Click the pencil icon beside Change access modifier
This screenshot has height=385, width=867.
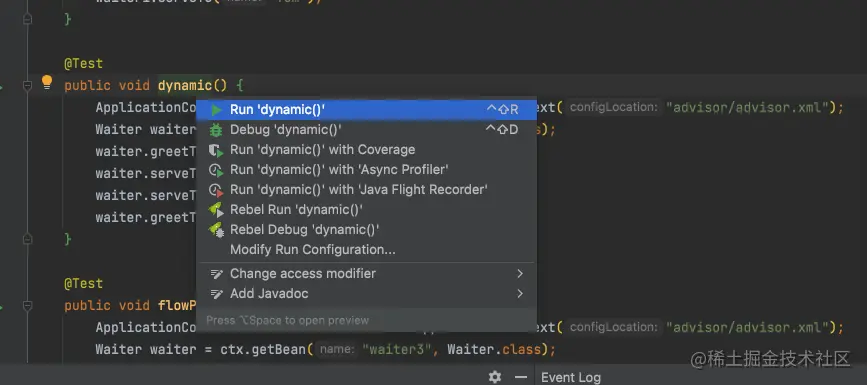tap(216, 274)
